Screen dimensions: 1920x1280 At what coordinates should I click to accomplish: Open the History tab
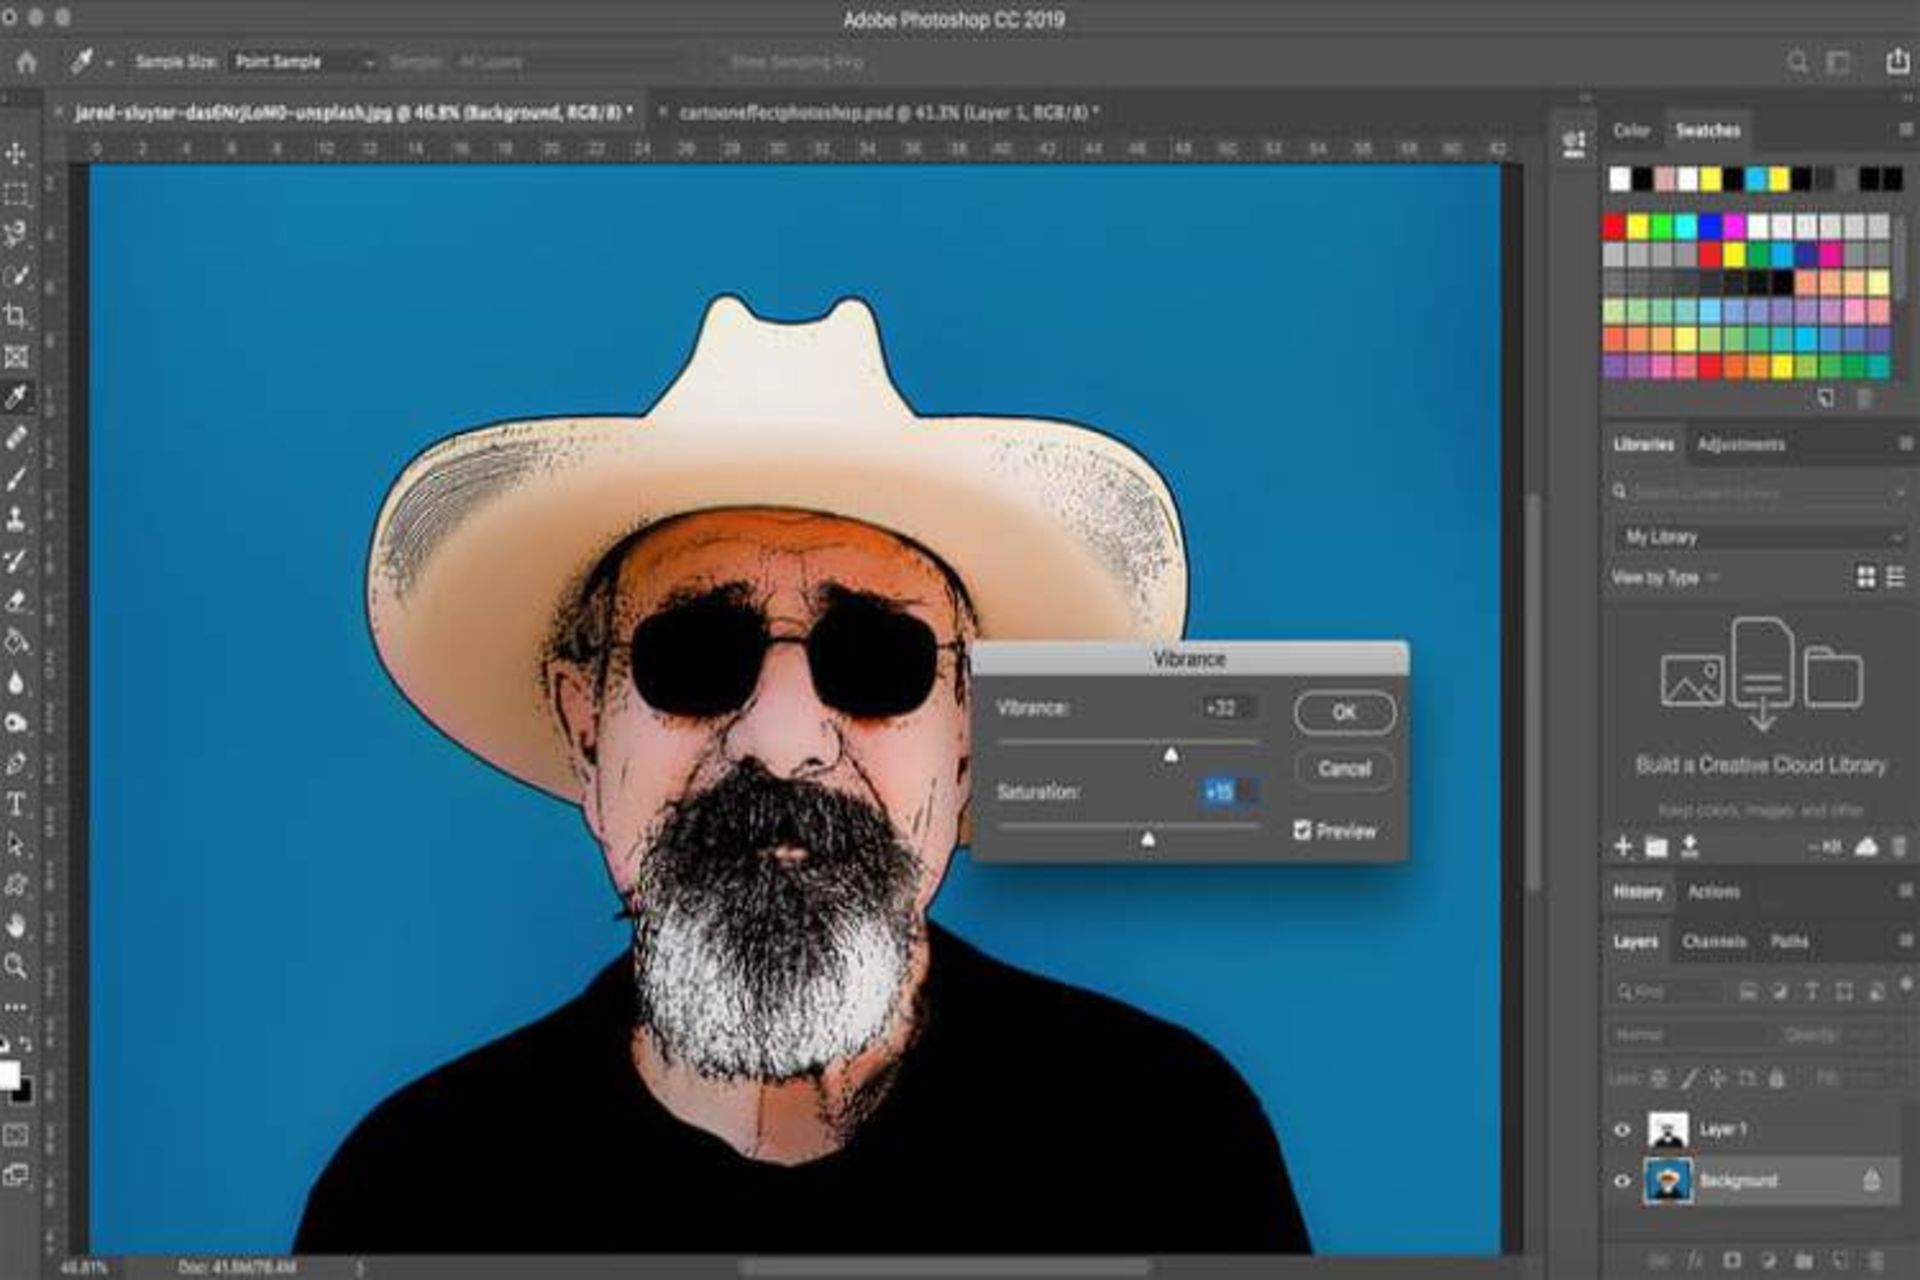(x=1638, y=891)
